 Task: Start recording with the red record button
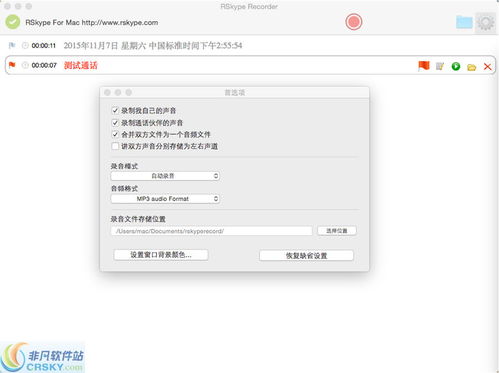coord(354,22)
